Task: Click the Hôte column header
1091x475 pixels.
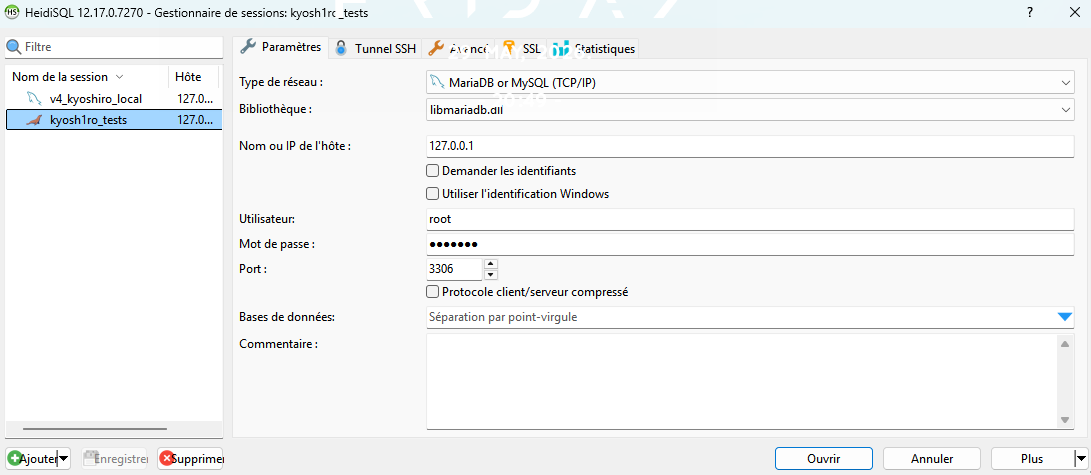Action: coord(195,77)
